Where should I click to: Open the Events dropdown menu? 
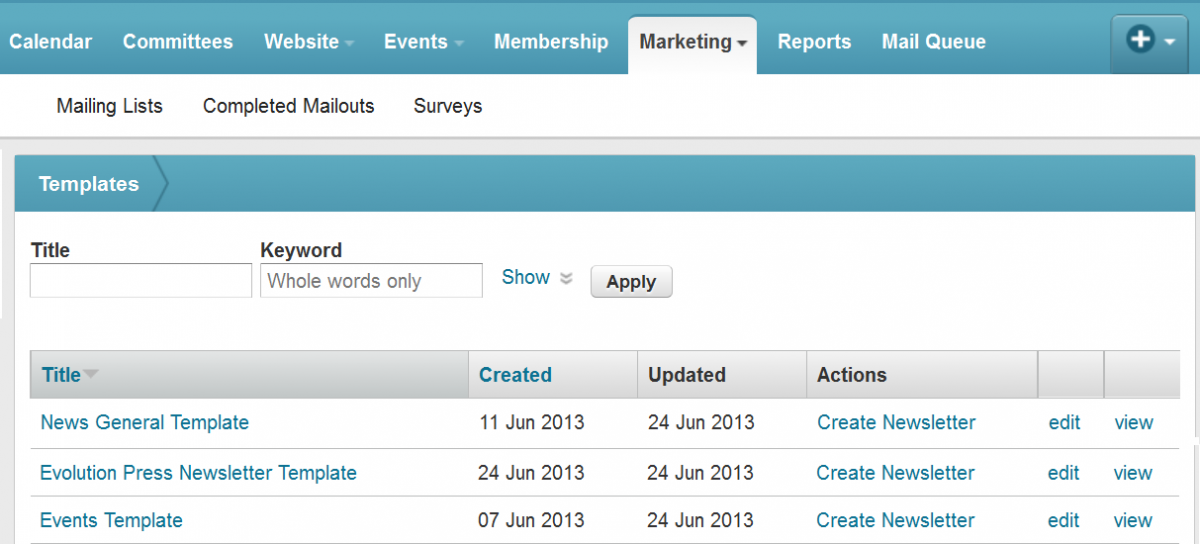[423, 42]
